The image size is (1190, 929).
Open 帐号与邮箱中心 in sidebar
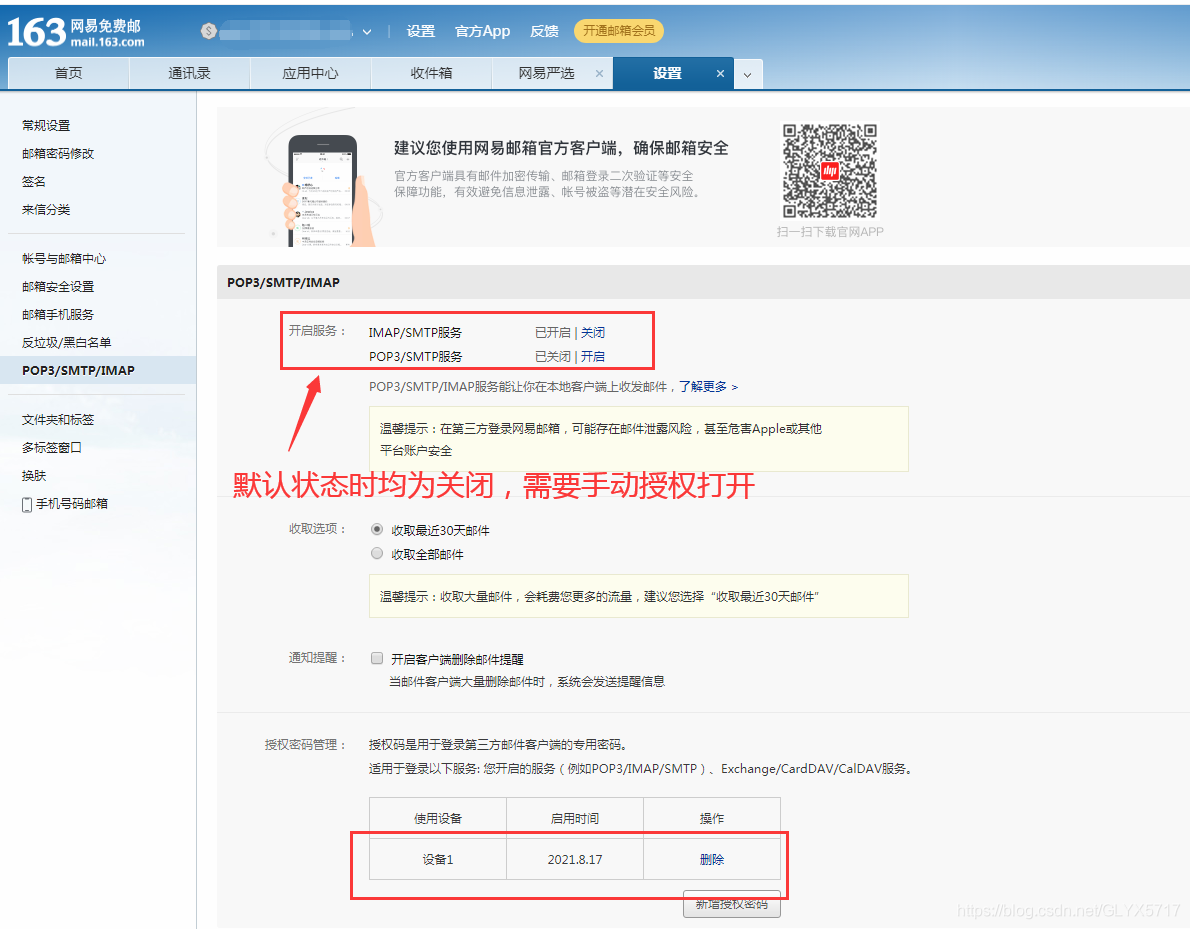(x=65, y=259)
